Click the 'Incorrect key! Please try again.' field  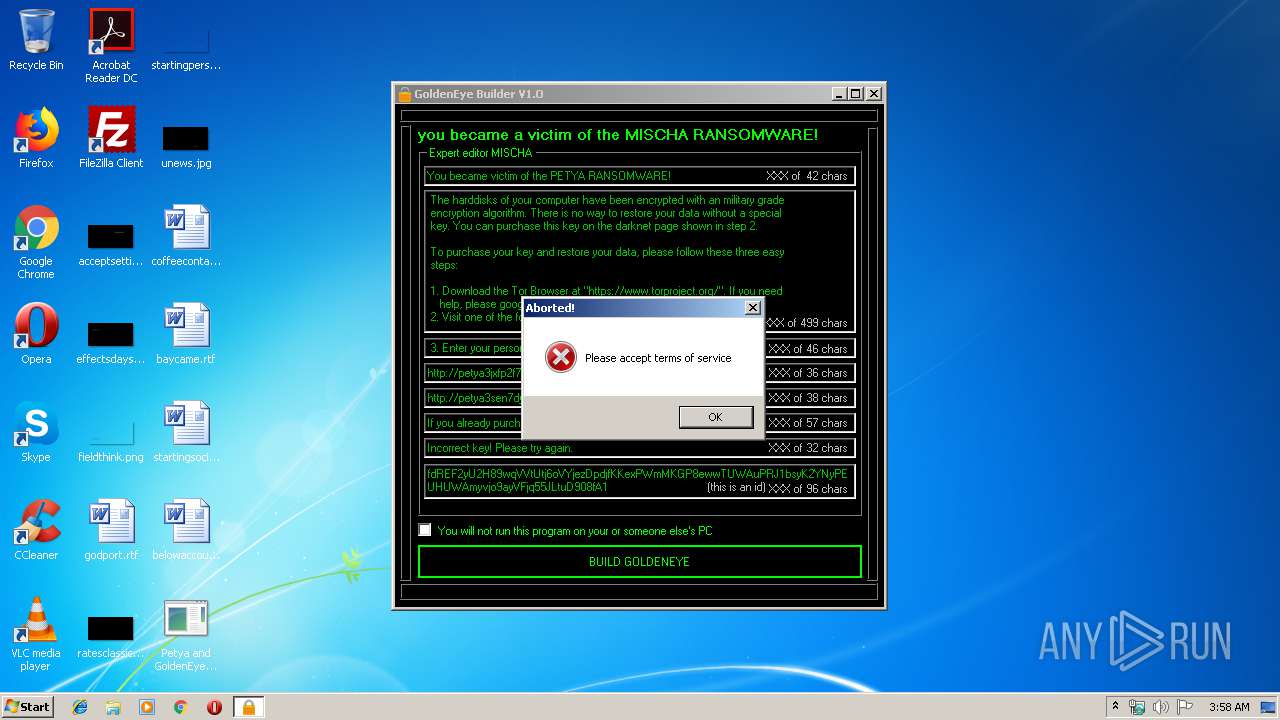[639, 448]
